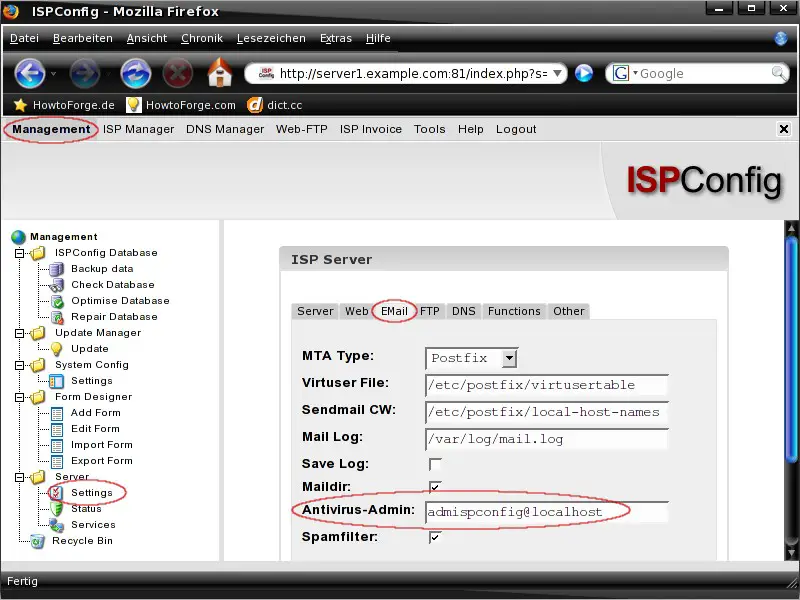Close the ISPConfig panel with the X icon
Image resolution: width=800 pixels, height=600 pixels.
click(784, 129)
